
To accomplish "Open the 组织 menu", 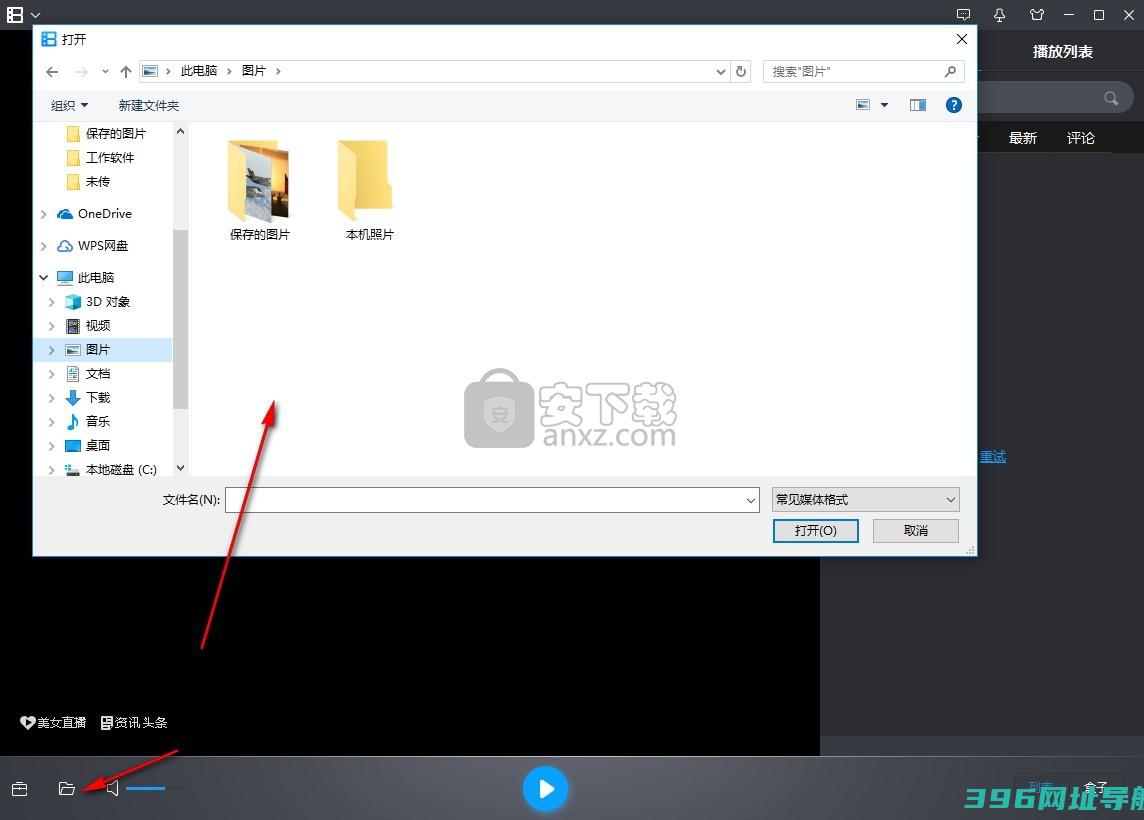I will [x=69, y=105].
